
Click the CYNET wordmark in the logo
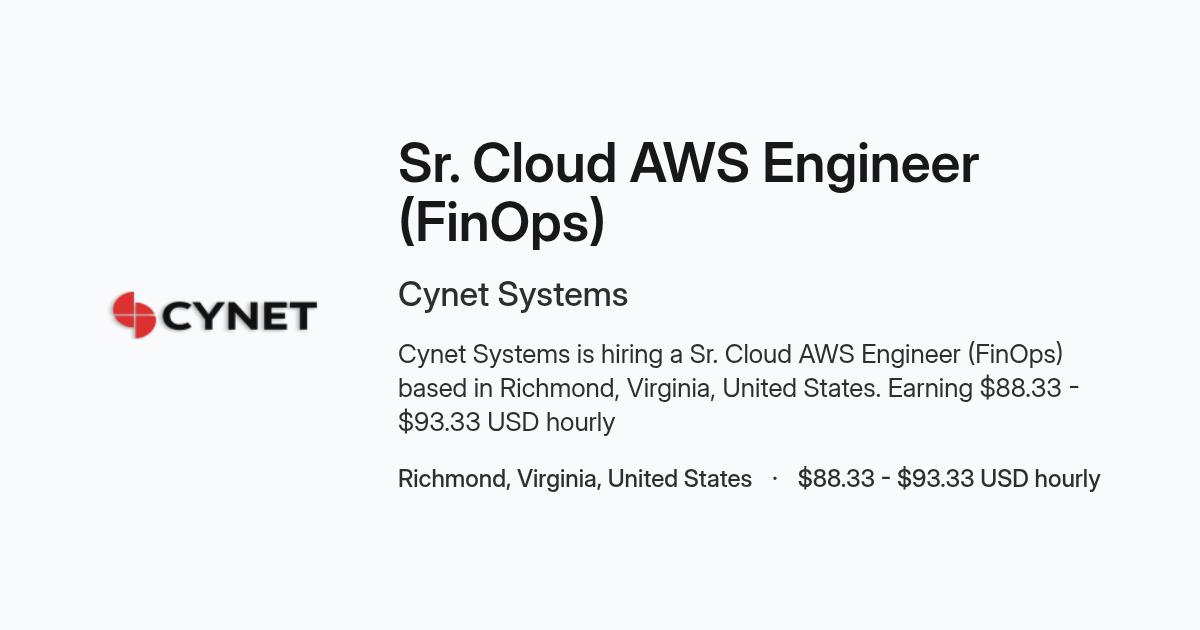pos(238,317)
